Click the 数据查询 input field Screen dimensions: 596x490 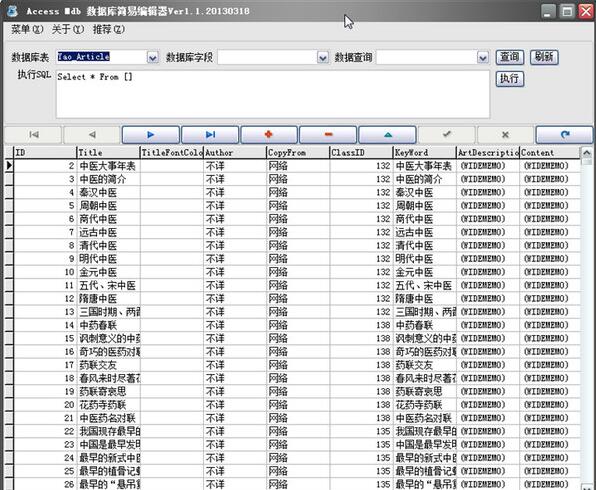click(x=427, y=57)
